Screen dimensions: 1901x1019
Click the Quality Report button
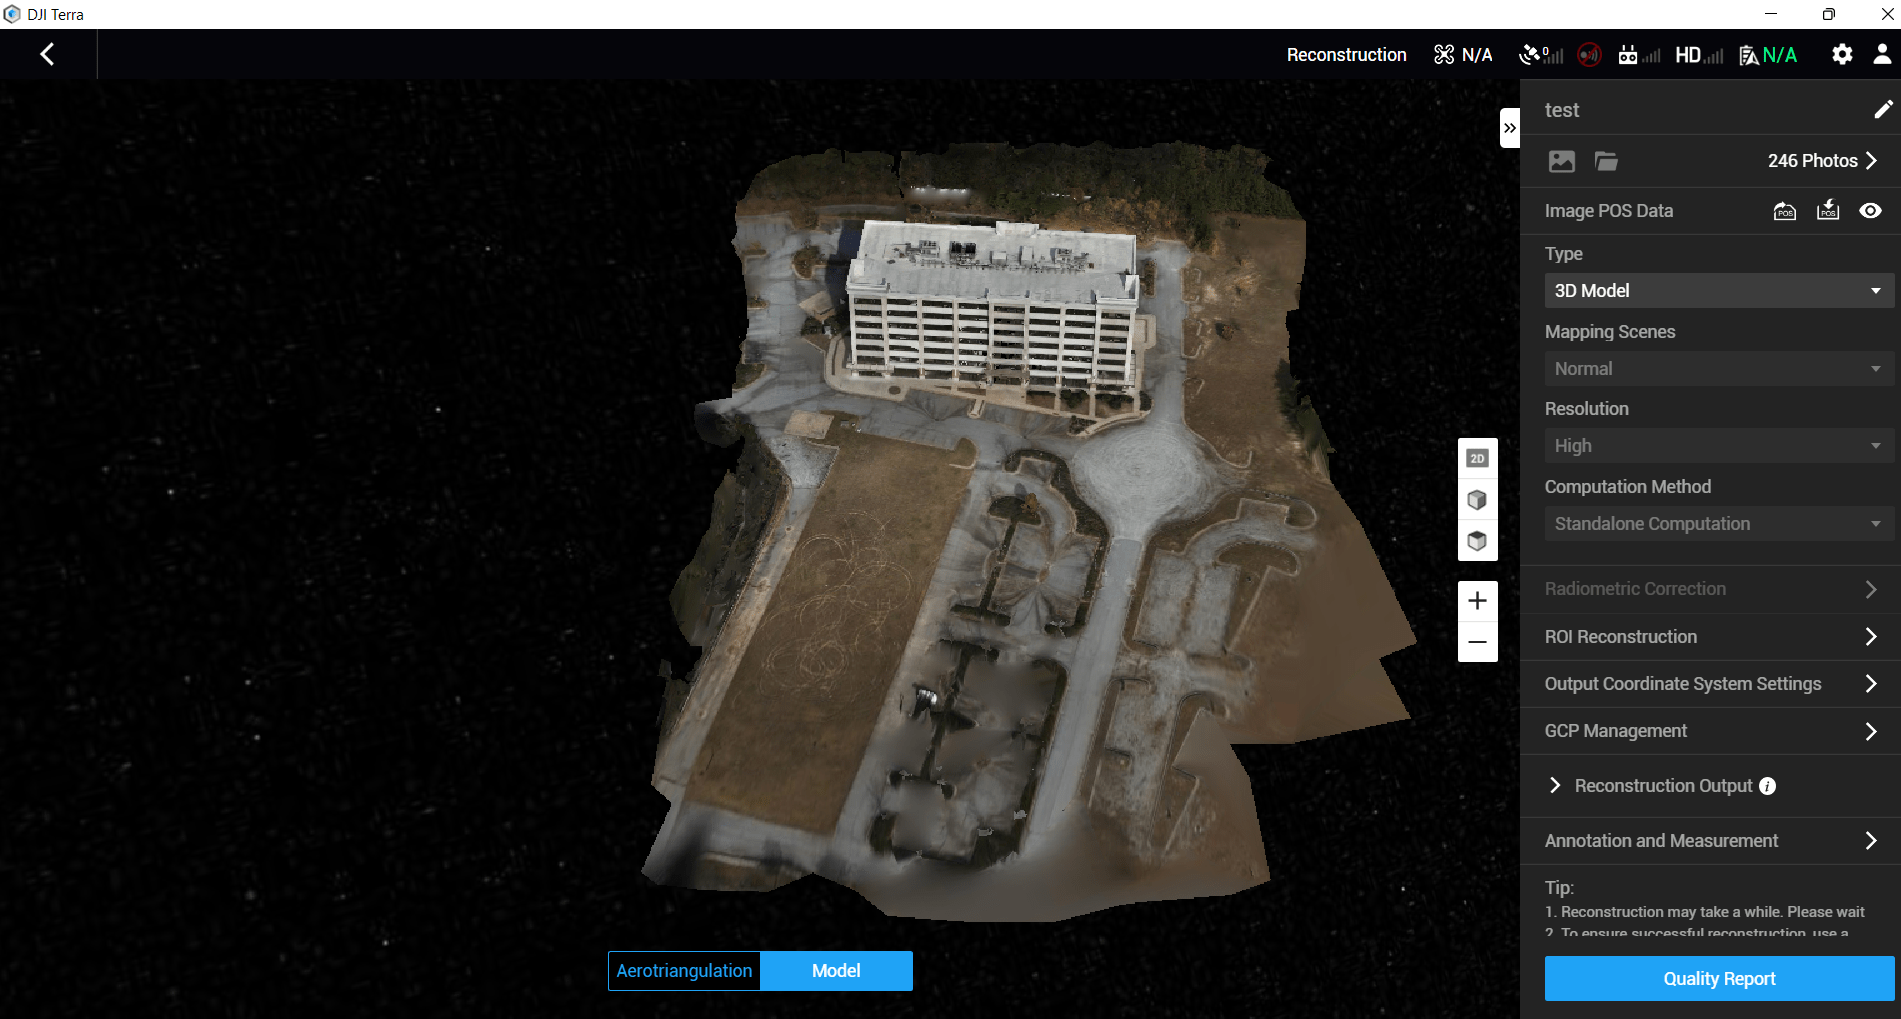(x=1718, y=979)
